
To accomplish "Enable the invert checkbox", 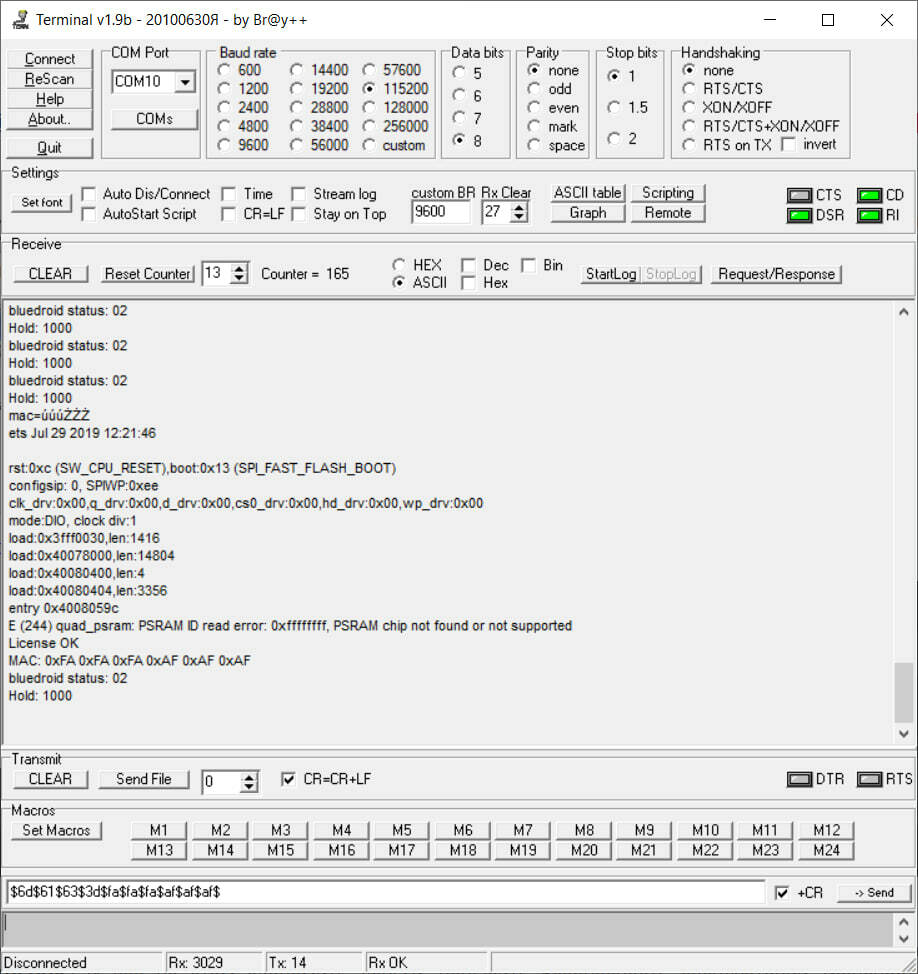I will click(x=788, y=144).
